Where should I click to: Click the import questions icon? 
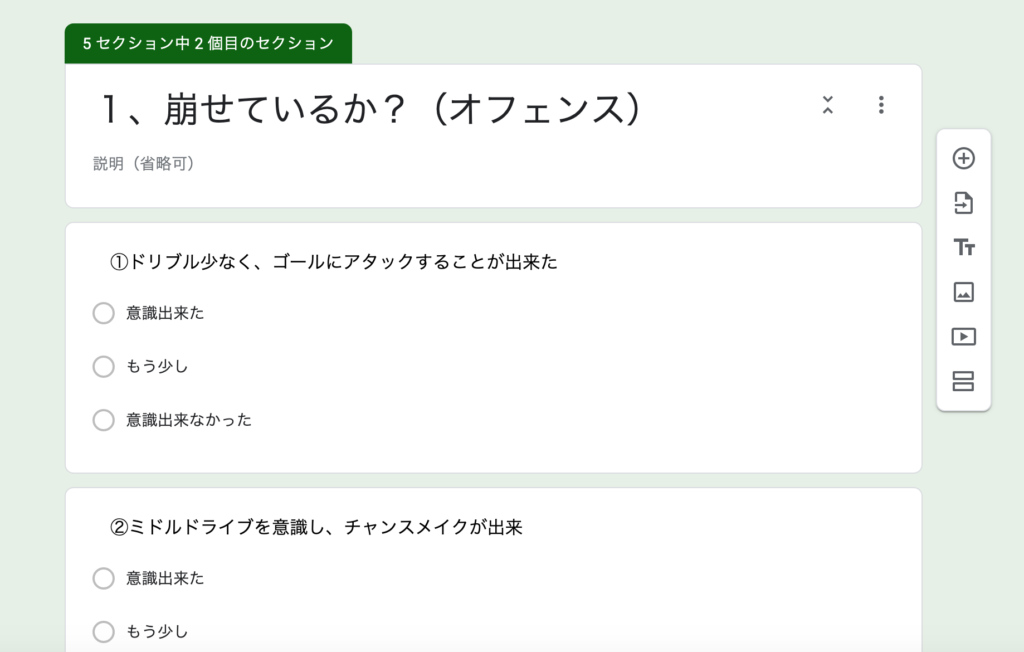[963, 203]
